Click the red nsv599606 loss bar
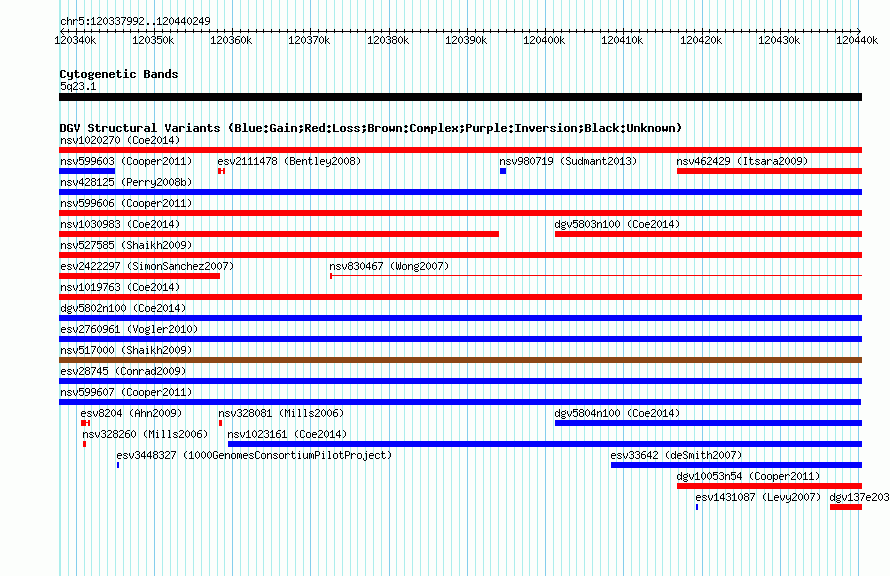 tap(460, 213)
